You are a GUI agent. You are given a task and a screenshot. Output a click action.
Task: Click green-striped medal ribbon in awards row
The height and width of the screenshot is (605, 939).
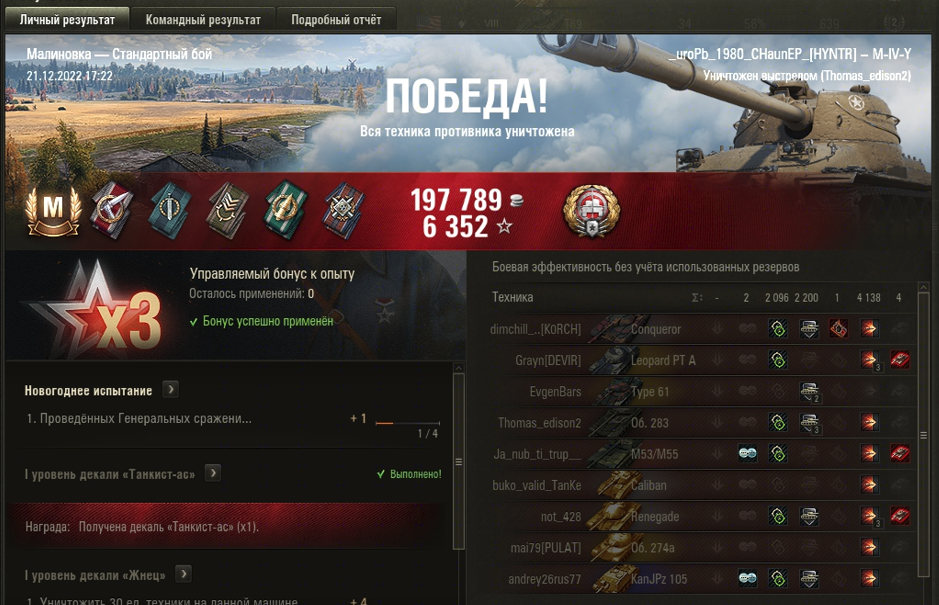(286, 210)
